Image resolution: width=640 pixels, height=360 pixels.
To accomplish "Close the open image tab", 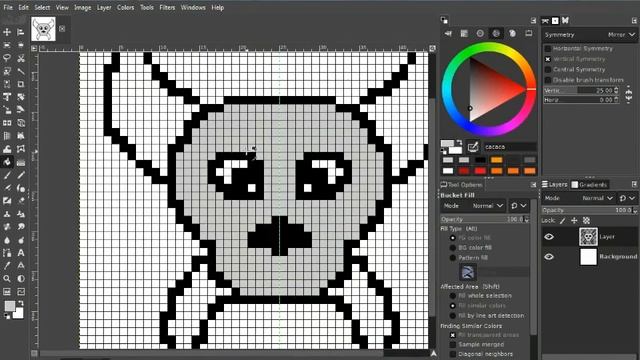I will [x=62, y=29].
